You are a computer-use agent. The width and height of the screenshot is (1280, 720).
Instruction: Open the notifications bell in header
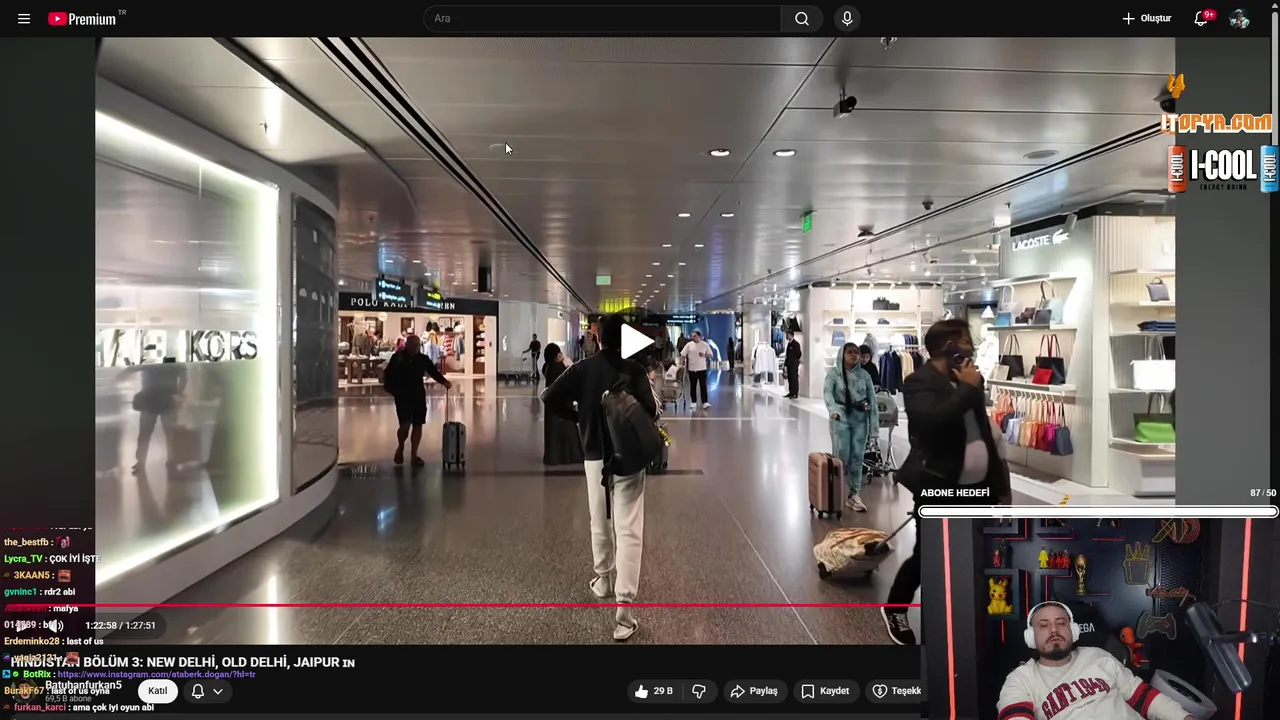pyautogui.click(x=1202, y=19)
